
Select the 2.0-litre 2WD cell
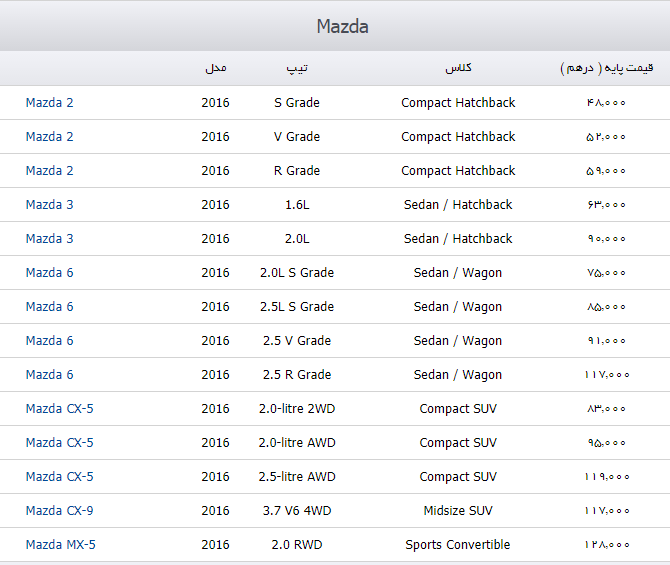point(297,409)
